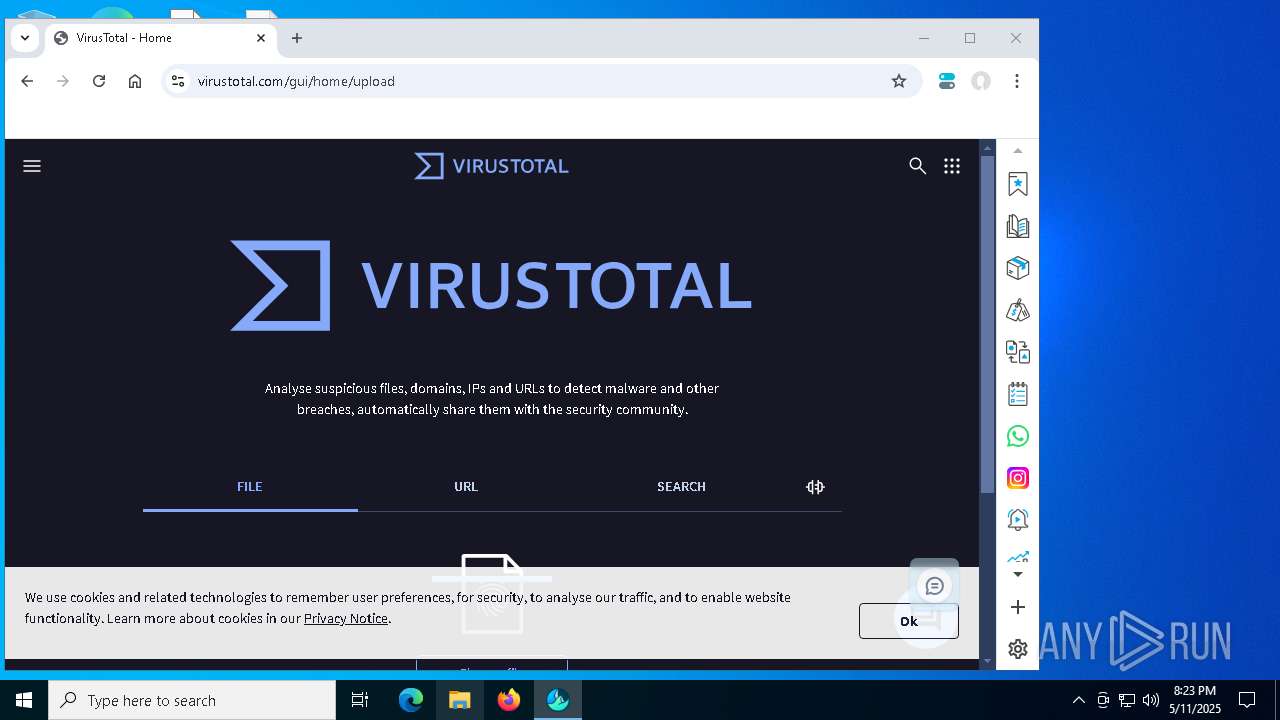1280x720 pixels.
Task: Click the taskbar search box
Action: coord(192,700)
